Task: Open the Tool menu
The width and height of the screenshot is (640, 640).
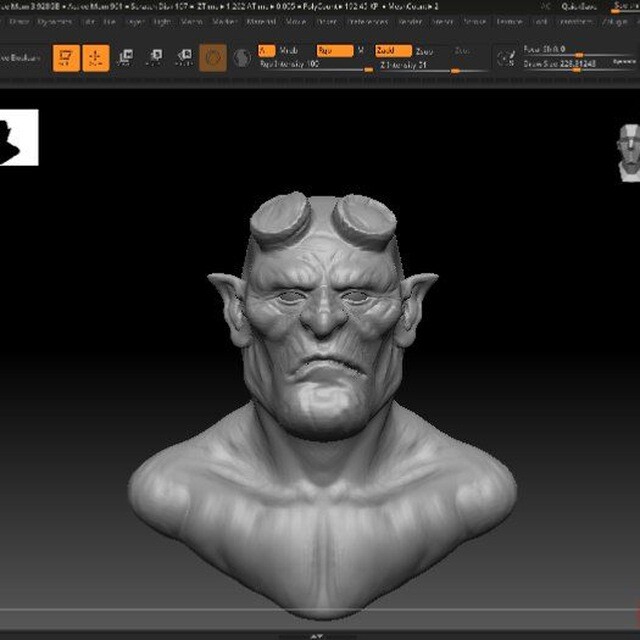Action: tap(540, 22)
